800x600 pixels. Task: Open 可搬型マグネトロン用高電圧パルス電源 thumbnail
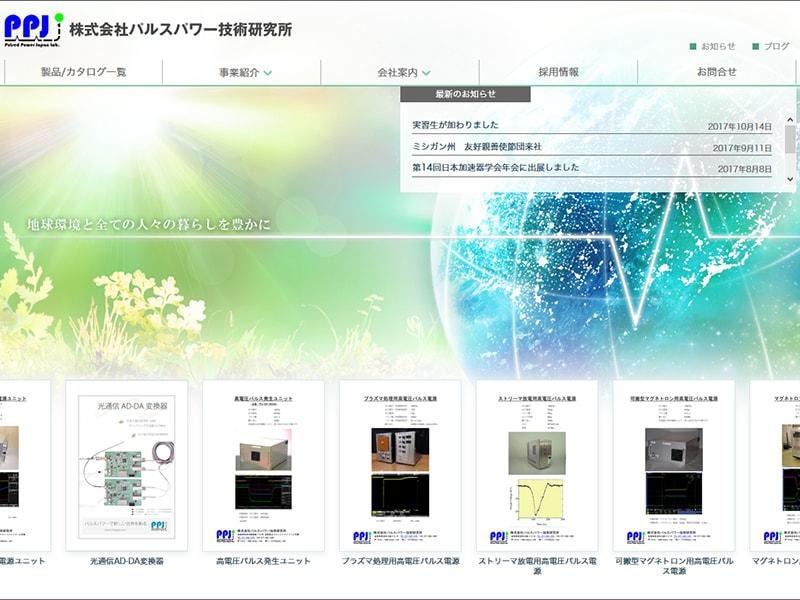[673, 465]
